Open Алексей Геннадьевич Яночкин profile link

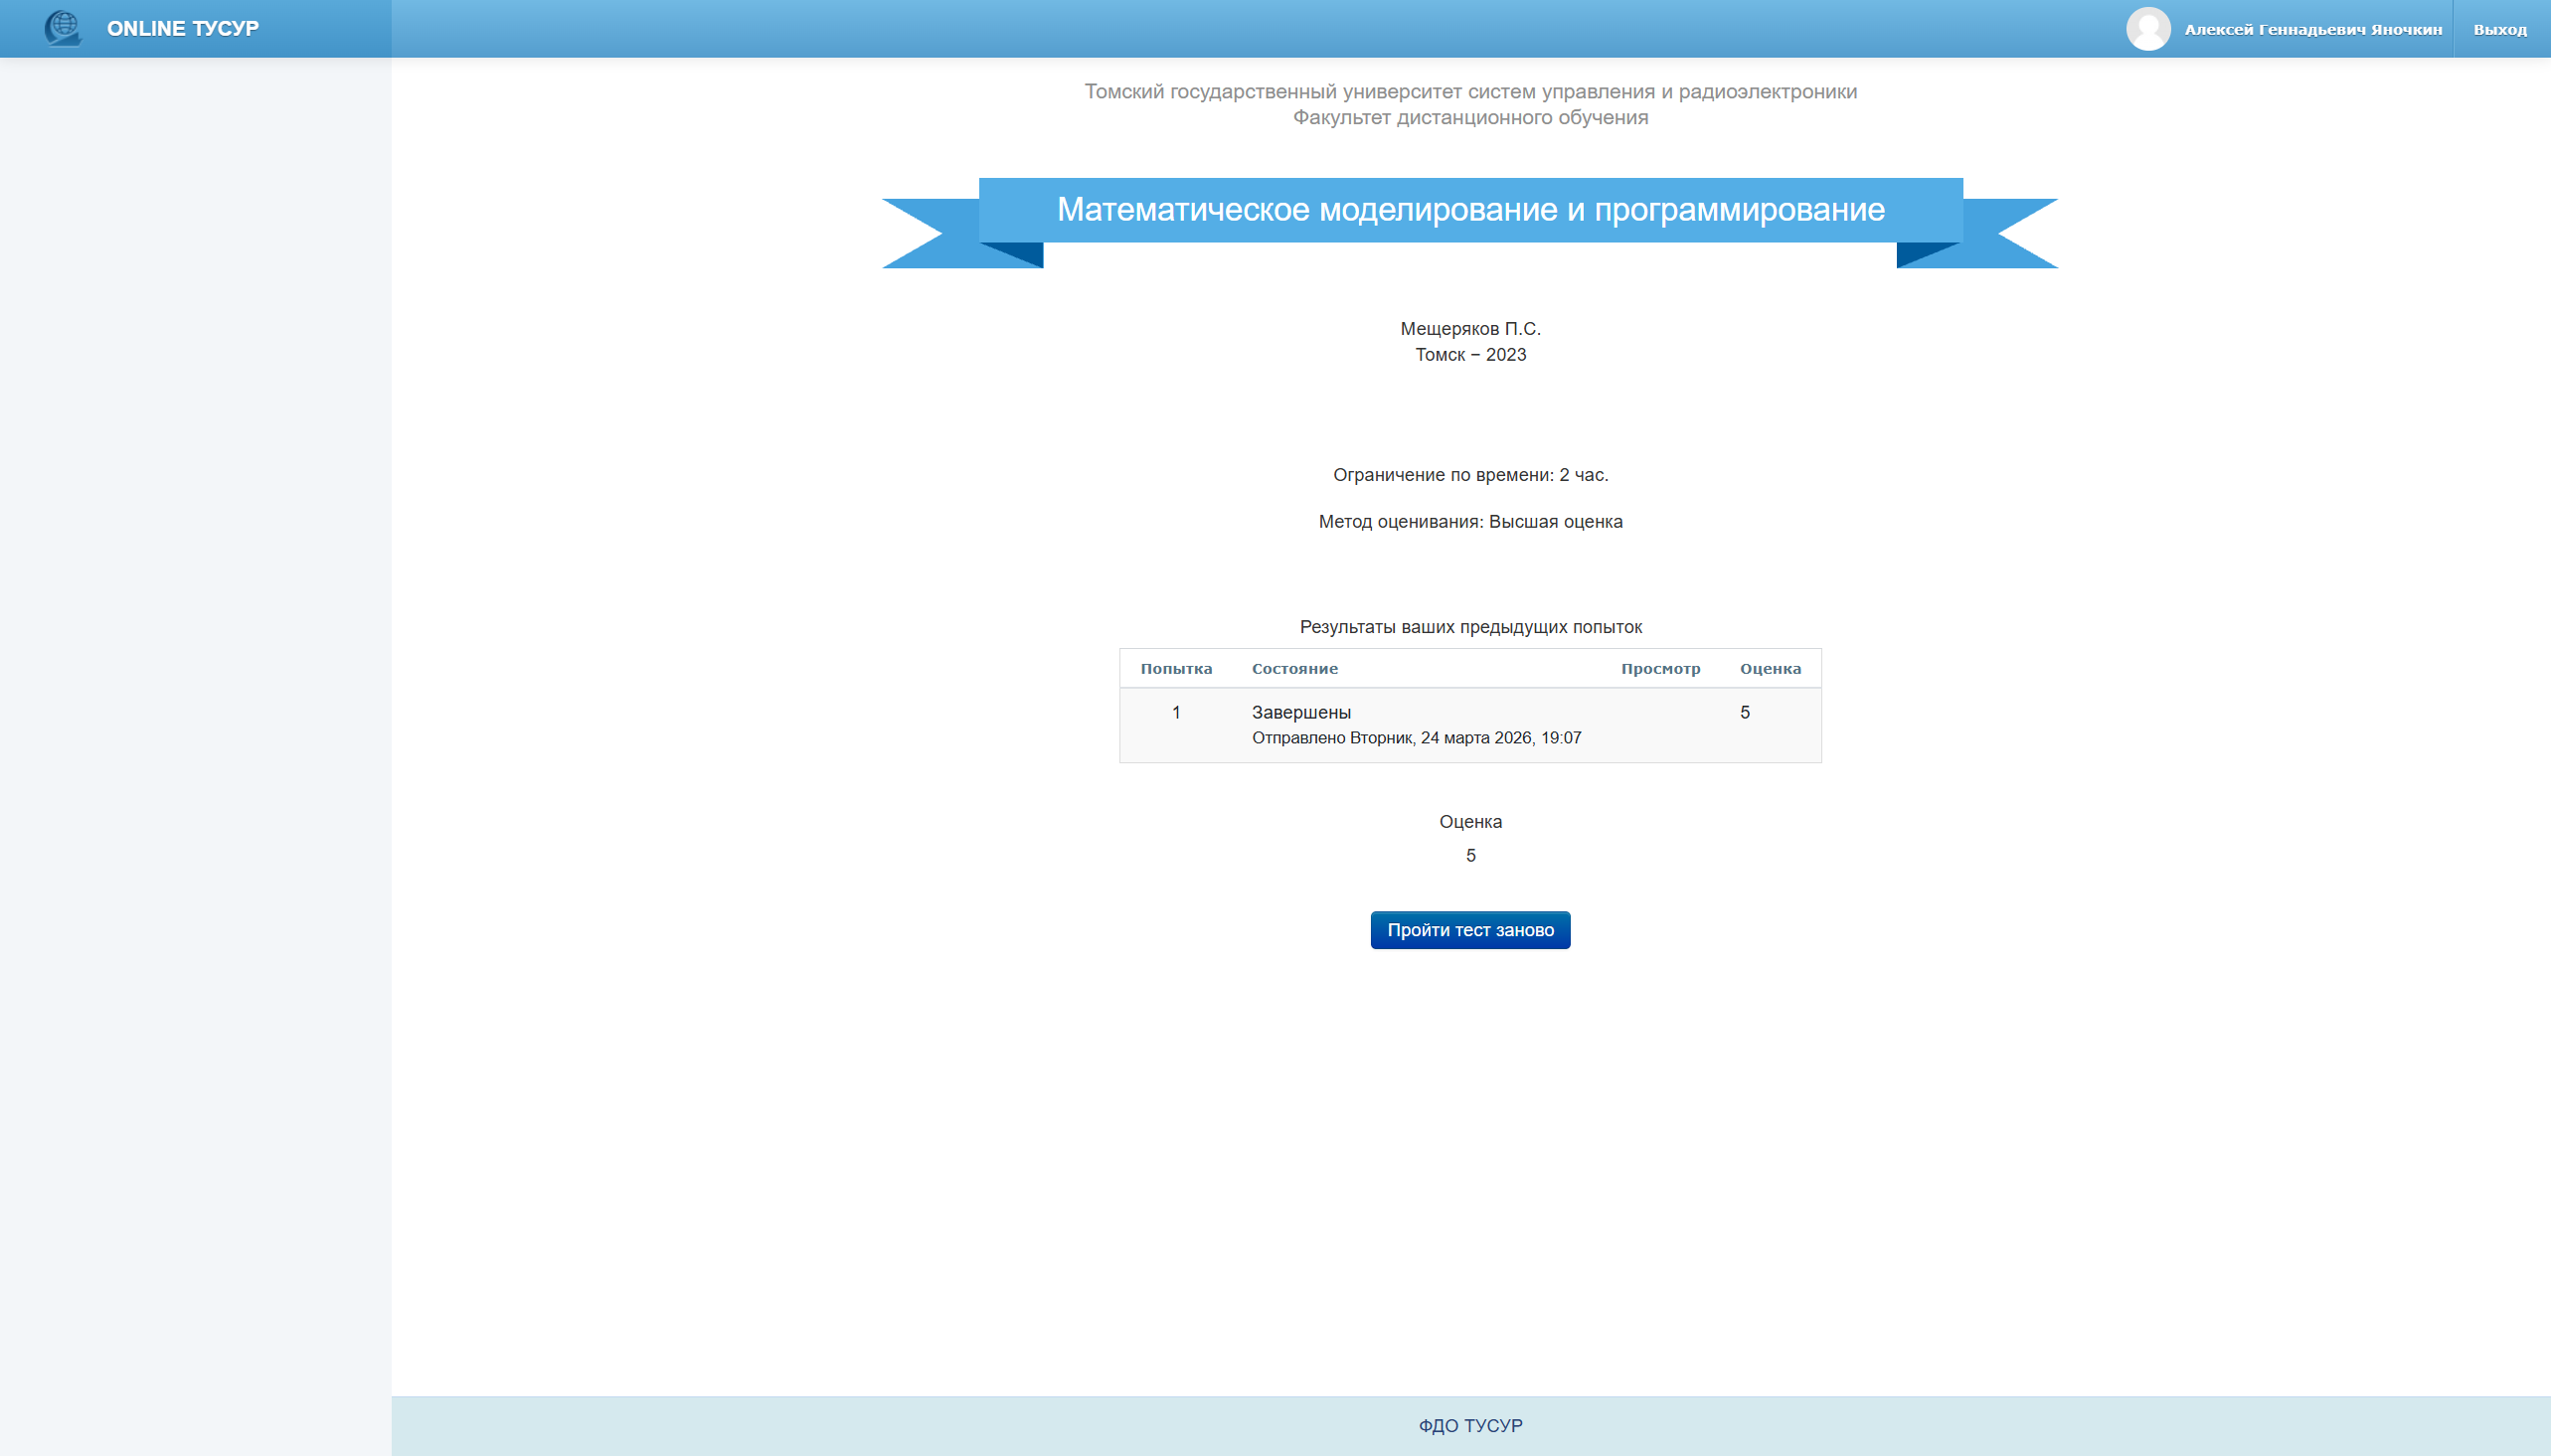pyautogui.click(x=2312, y=30)
